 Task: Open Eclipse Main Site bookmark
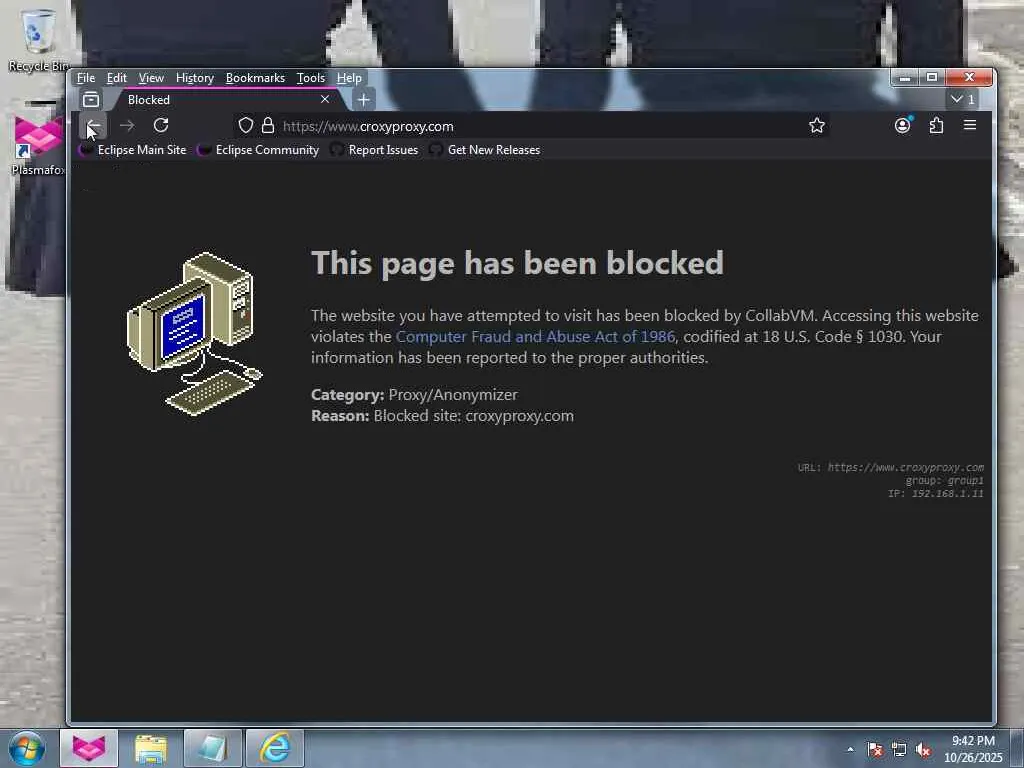pos(133,150)
